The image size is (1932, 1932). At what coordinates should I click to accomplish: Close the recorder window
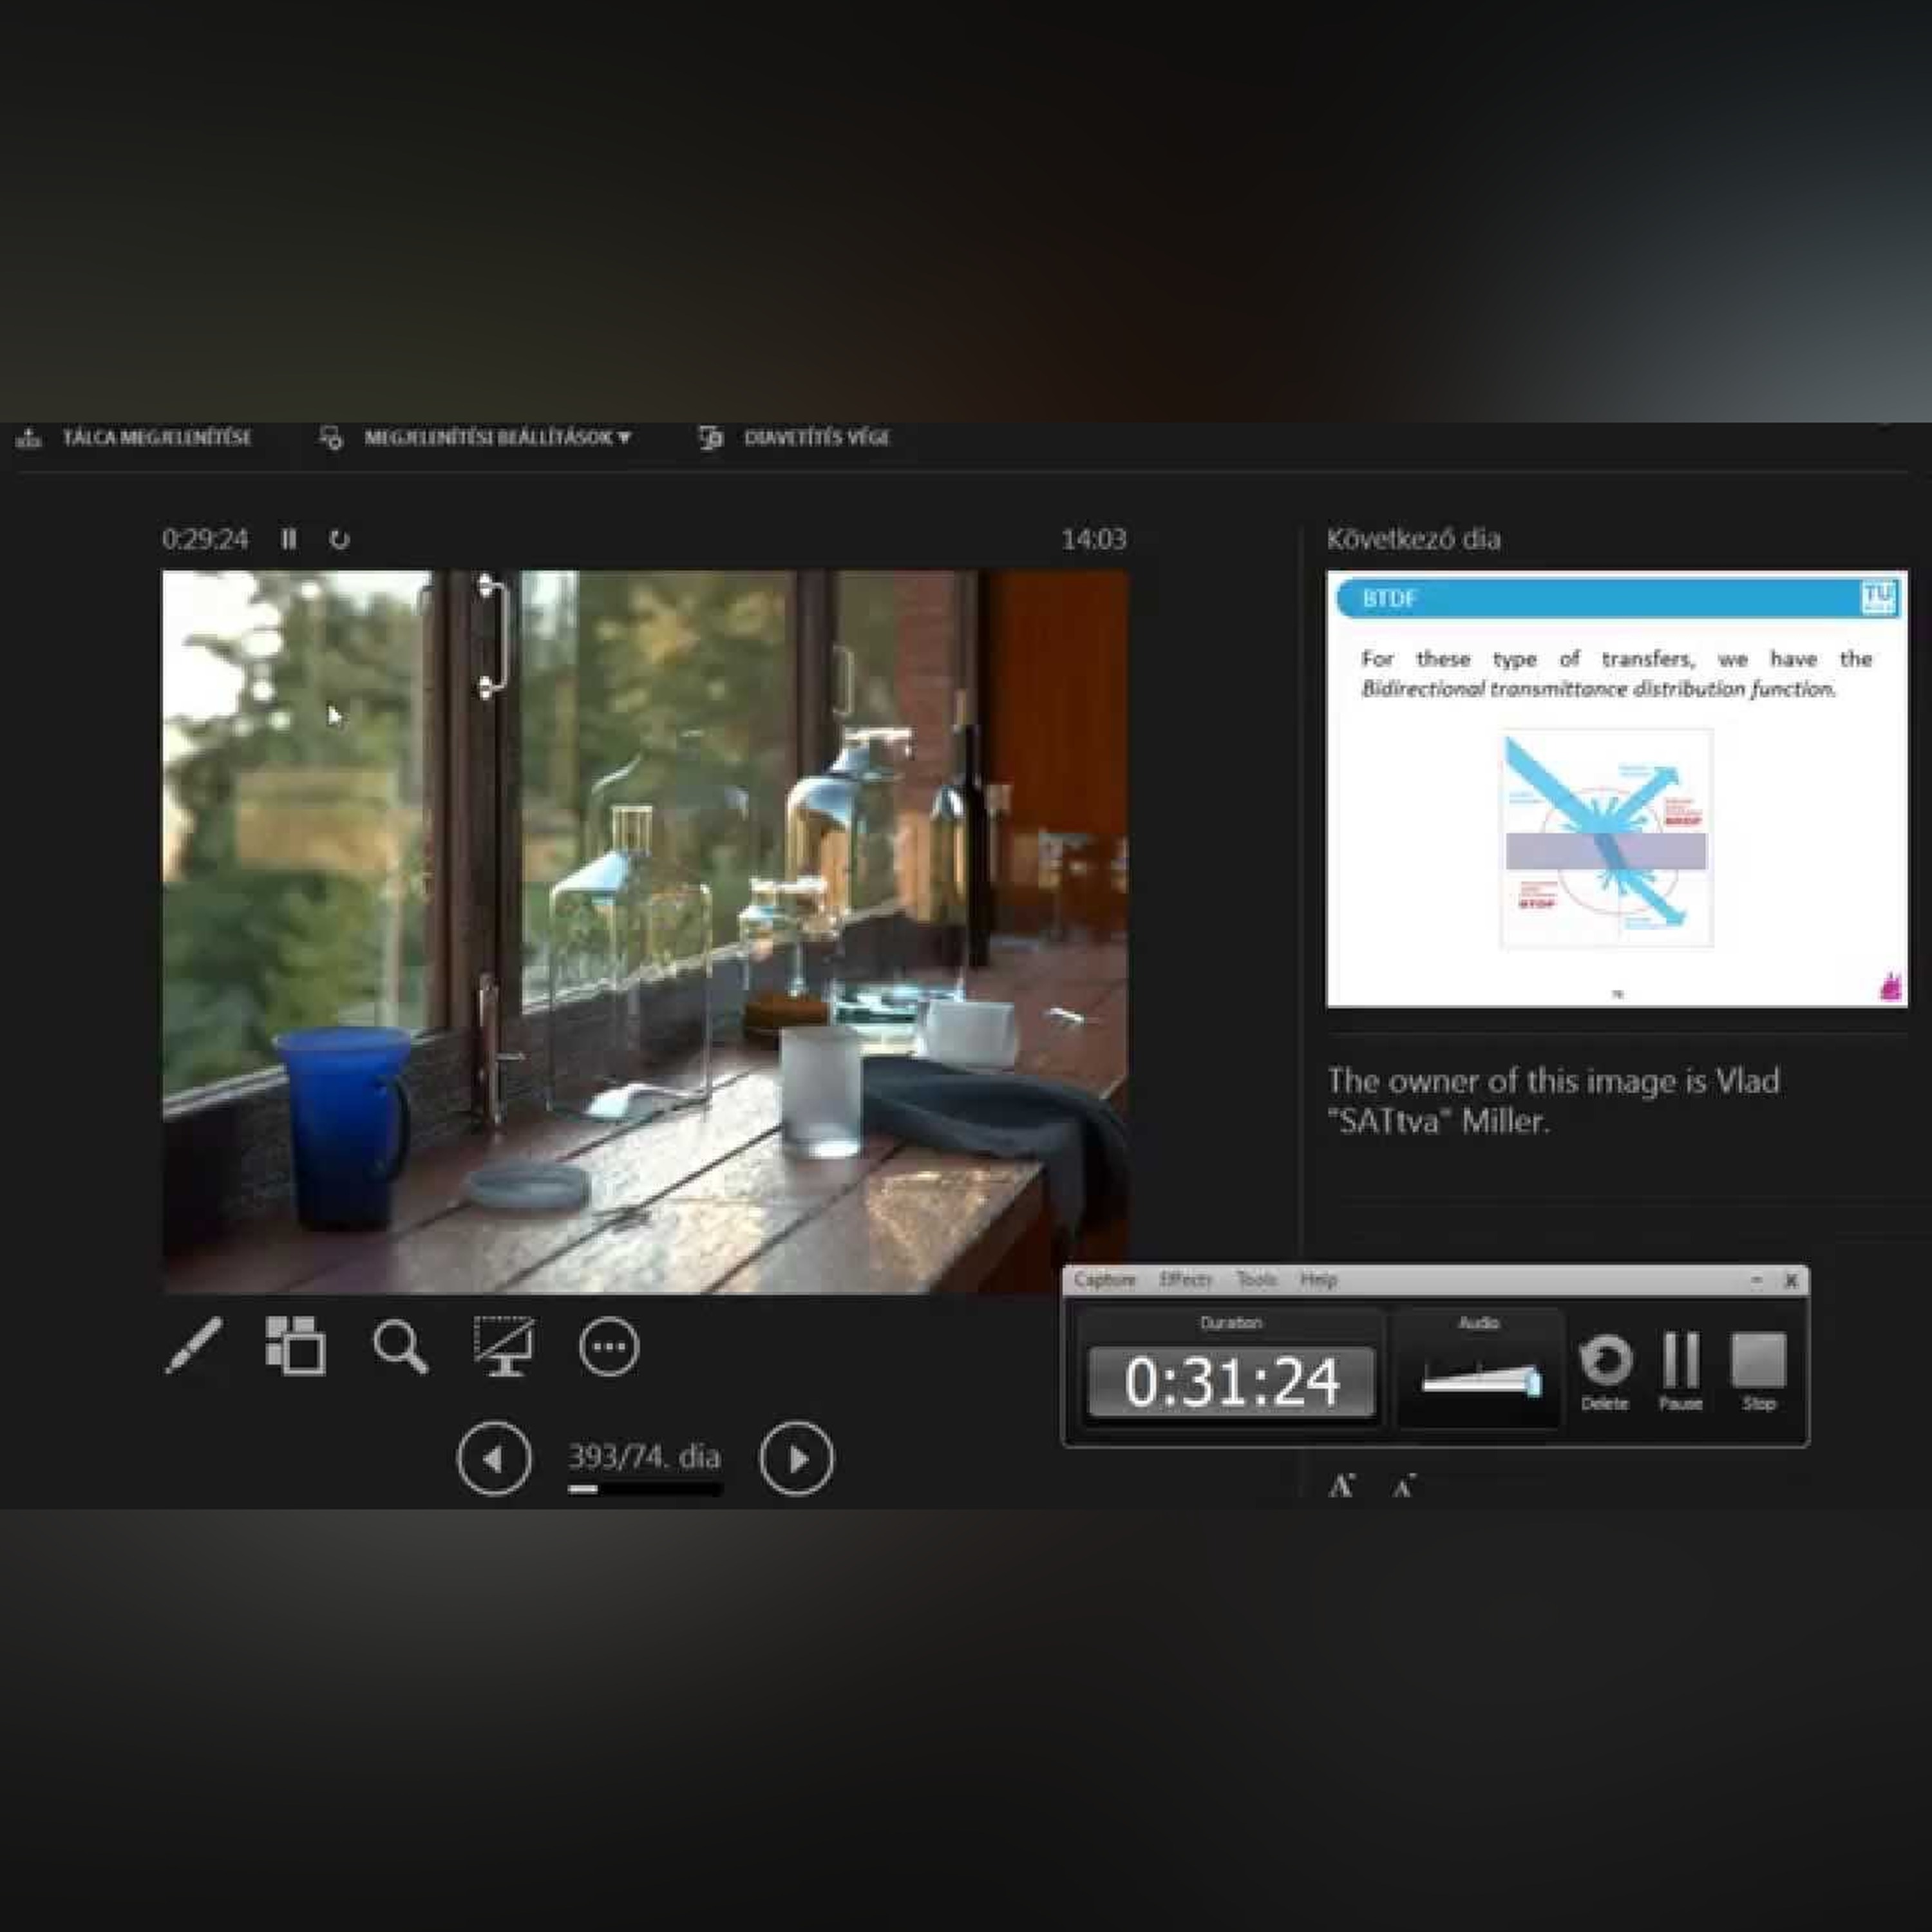[1791, 1280]
